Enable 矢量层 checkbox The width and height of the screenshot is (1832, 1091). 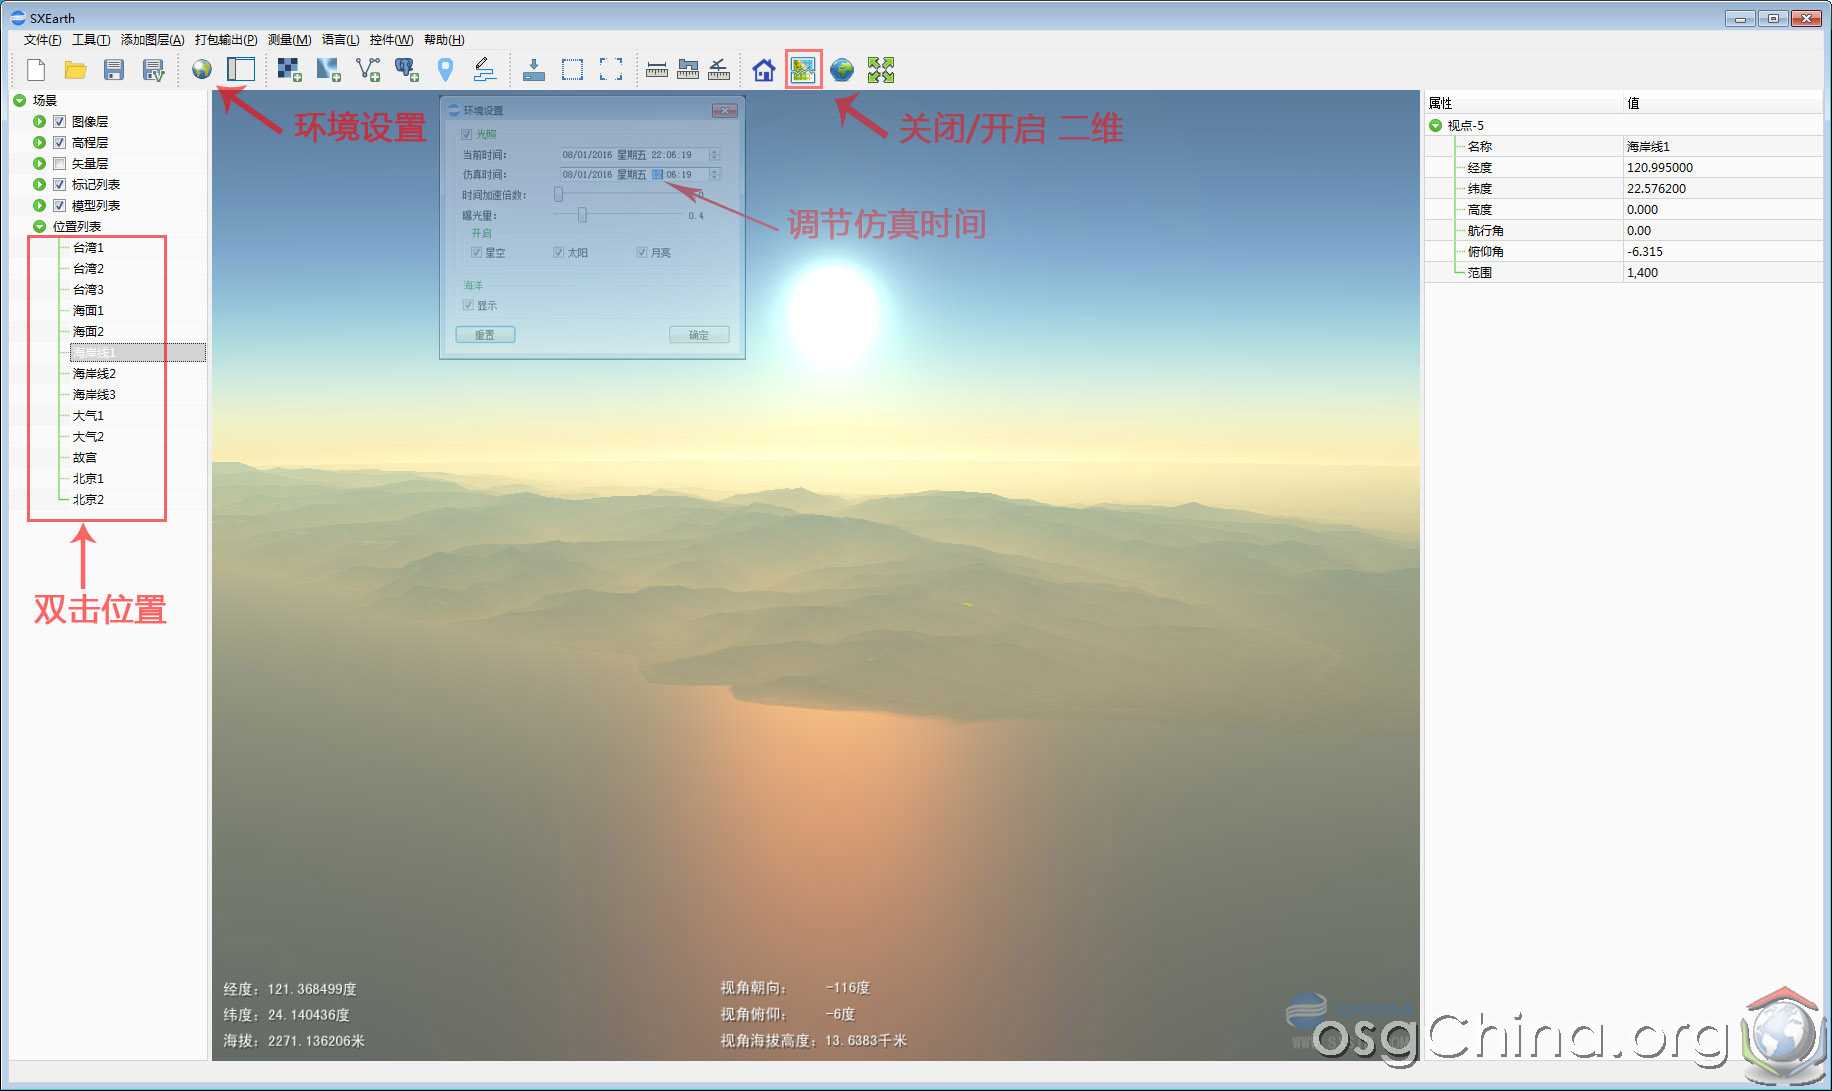point(59,163)
